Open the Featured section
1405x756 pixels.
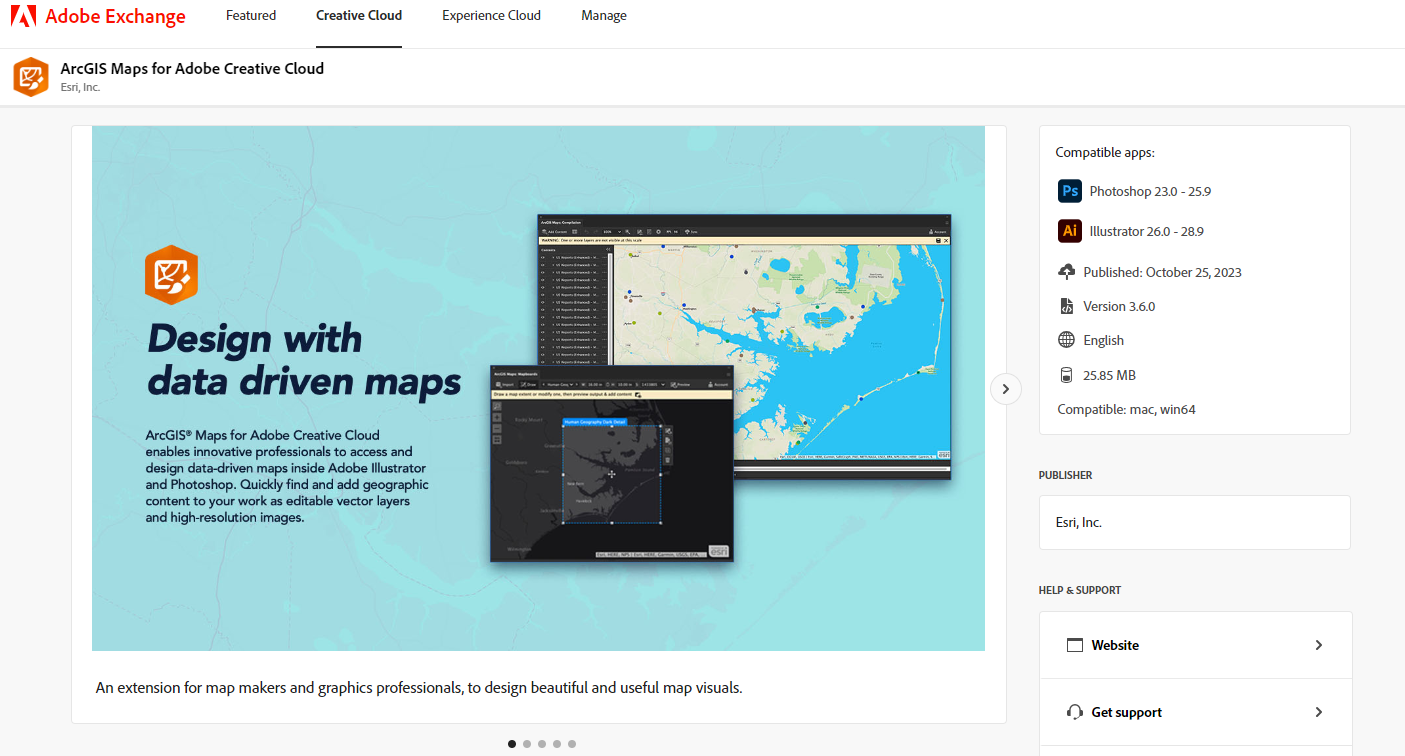[x=251, y=16]
